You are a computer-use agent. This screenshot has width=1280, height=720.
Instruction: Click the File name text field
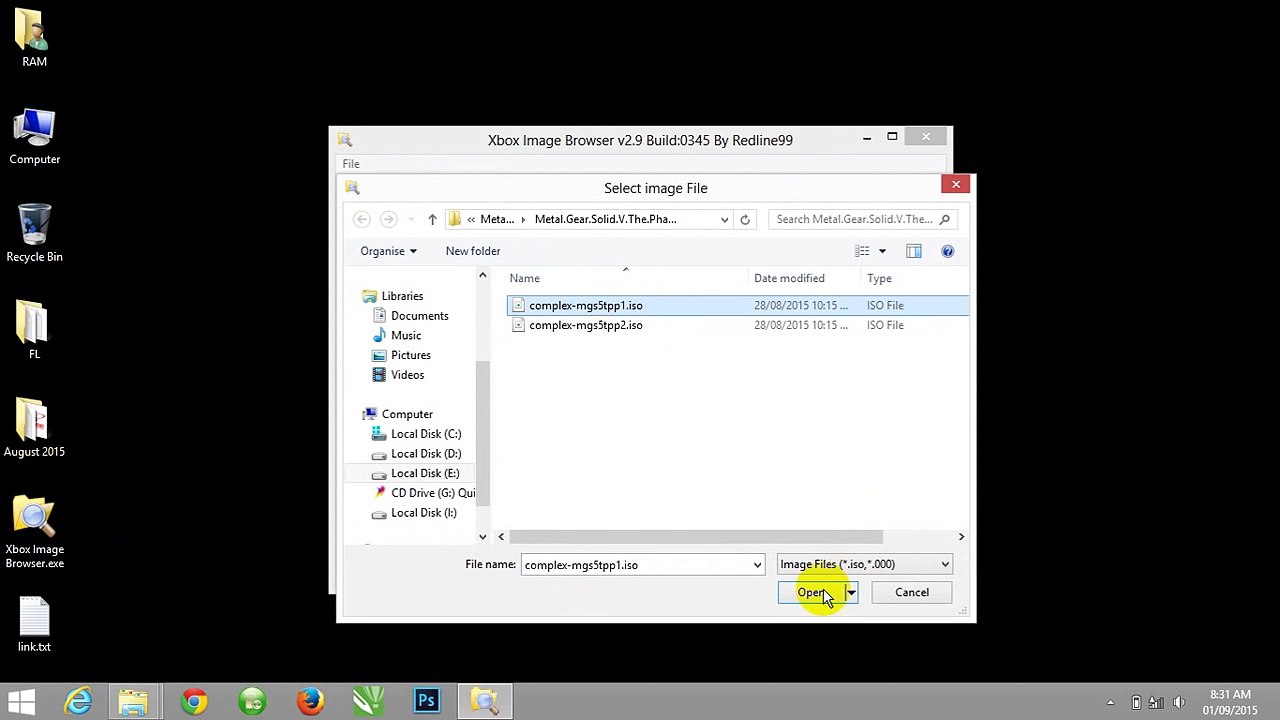pos(635,565)
